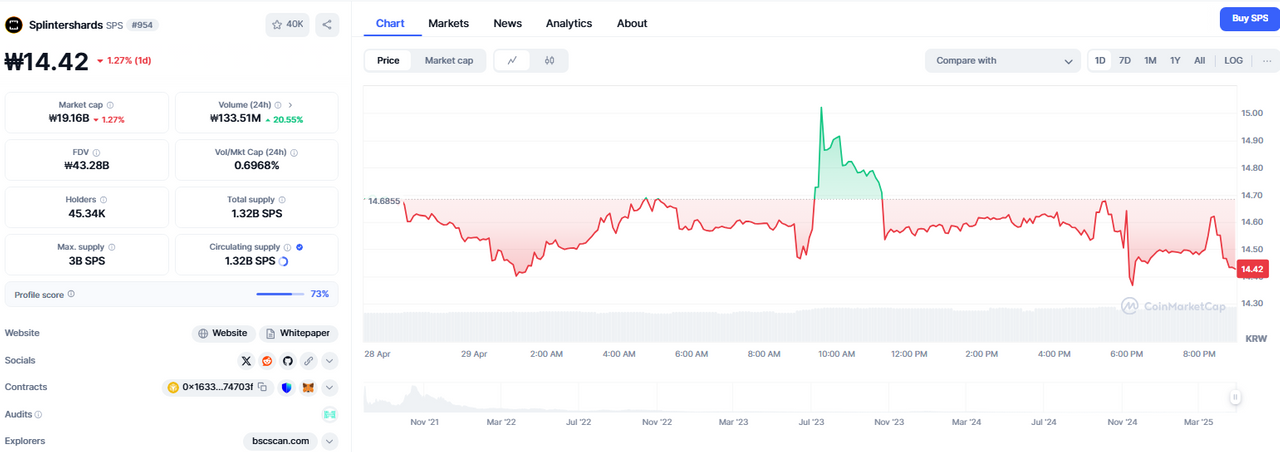Copy the contract address with copy icon
This screenshot has width=1280, height=452.
[x=262, y=387]
